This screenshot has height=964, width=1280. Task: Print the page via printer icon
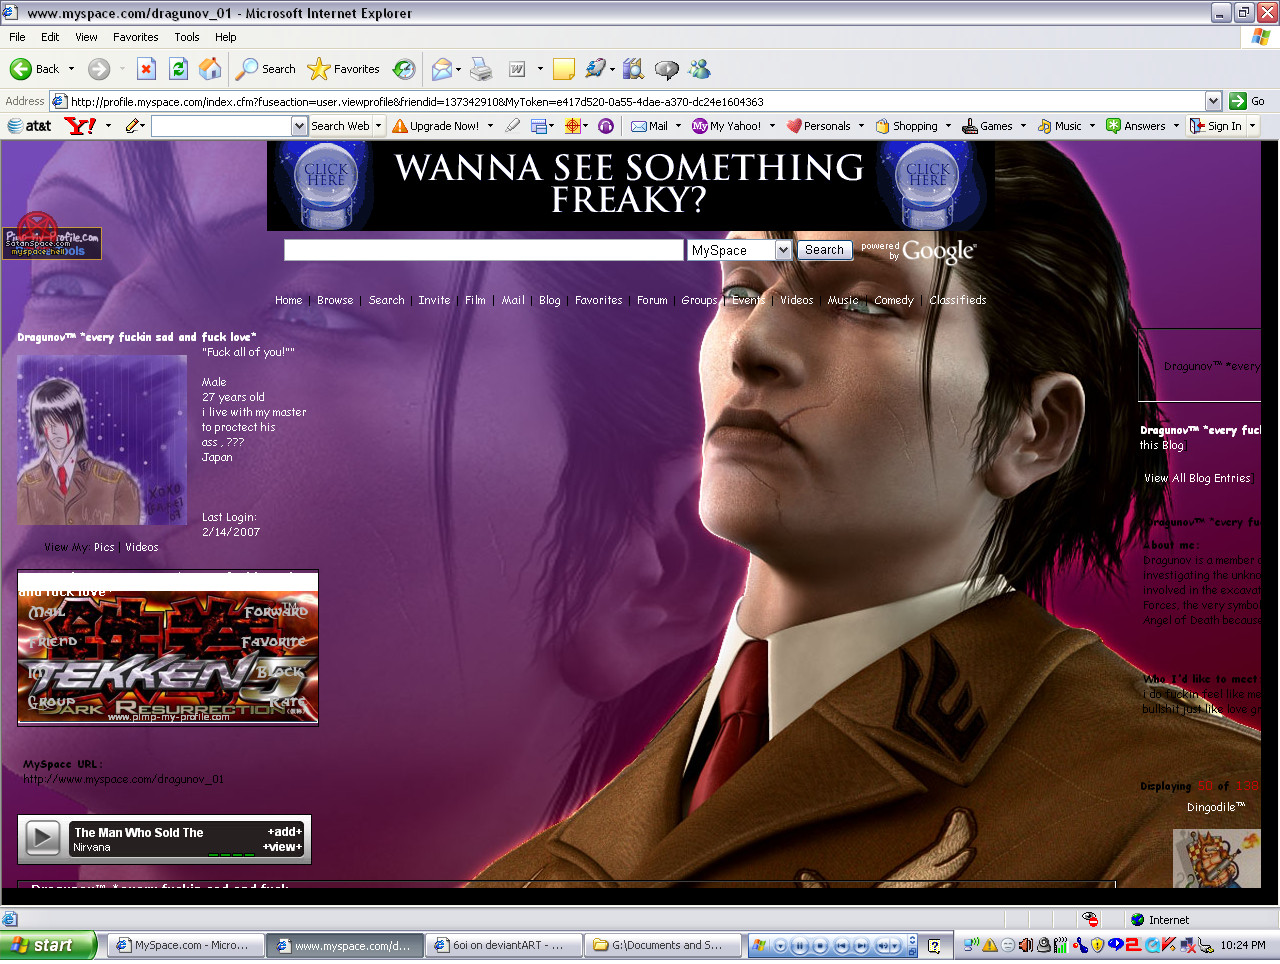point(481,69)
